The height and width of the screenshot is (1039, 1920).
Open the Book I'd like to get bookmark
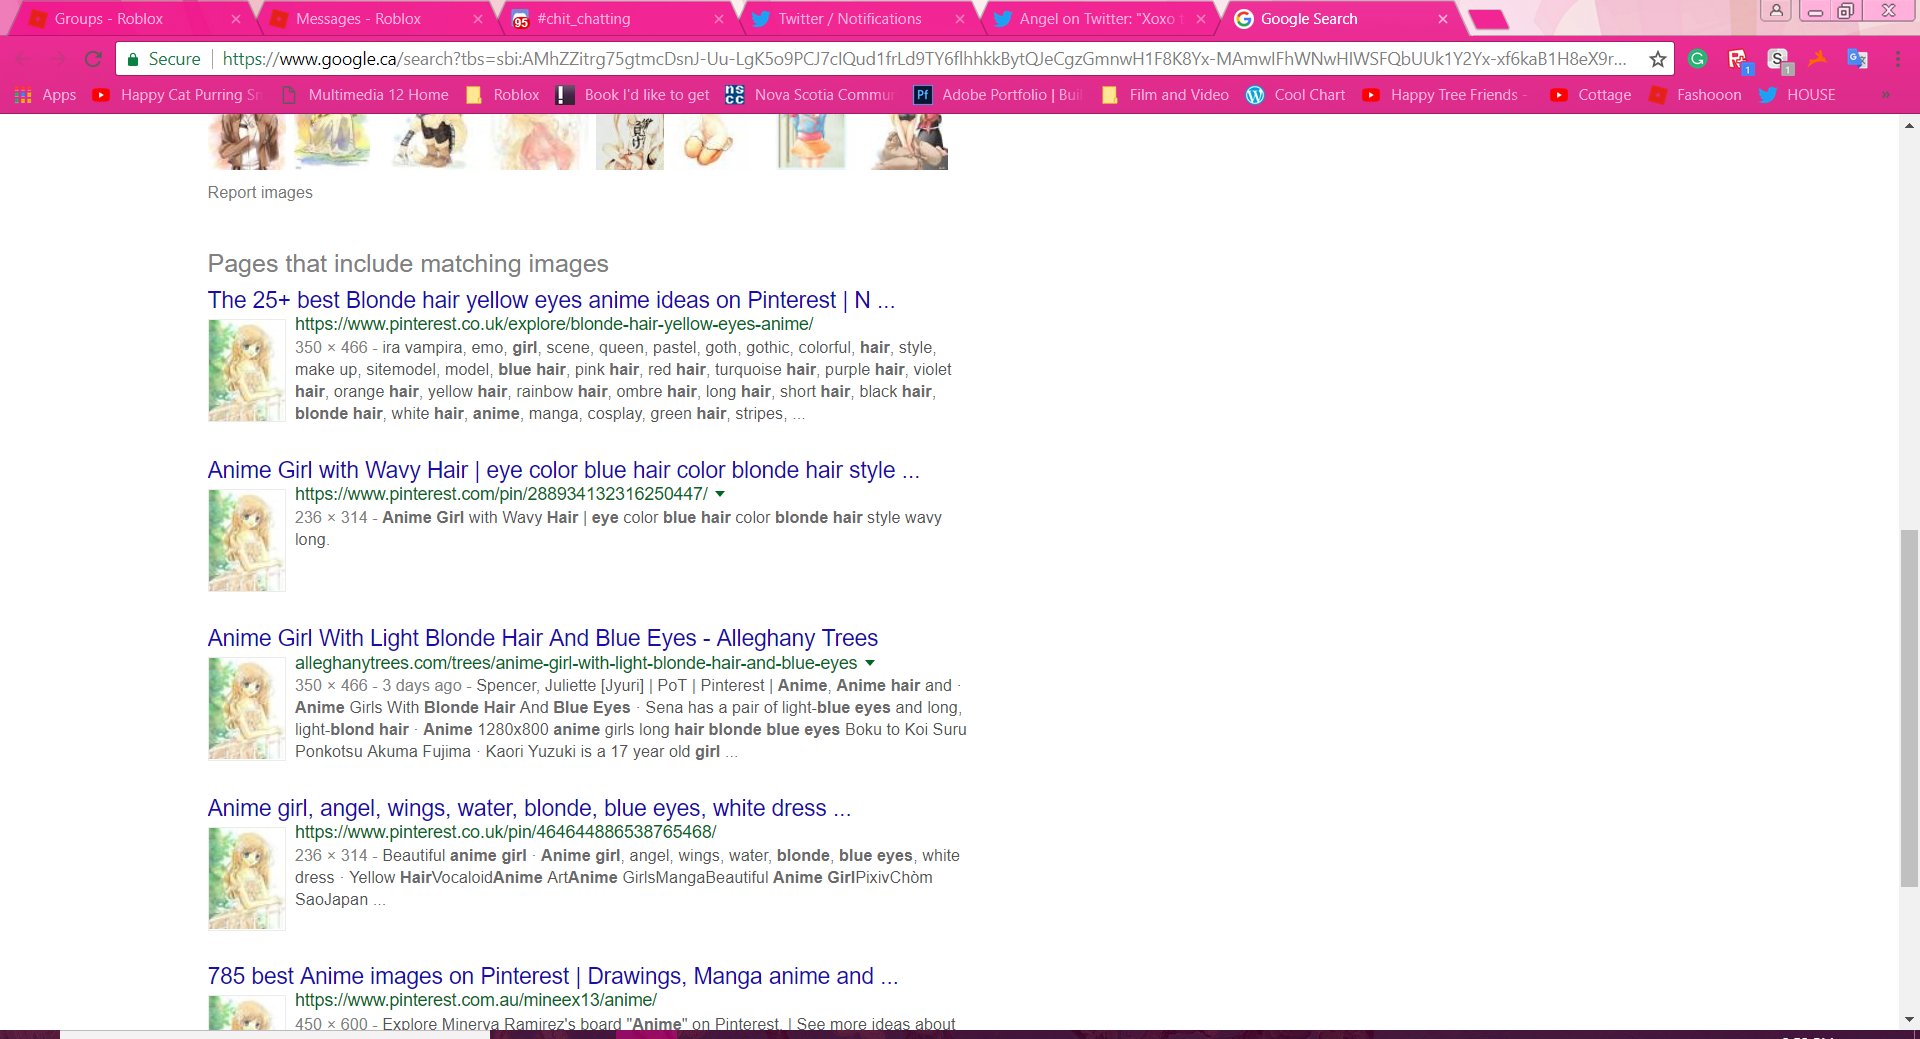[633, 95]
